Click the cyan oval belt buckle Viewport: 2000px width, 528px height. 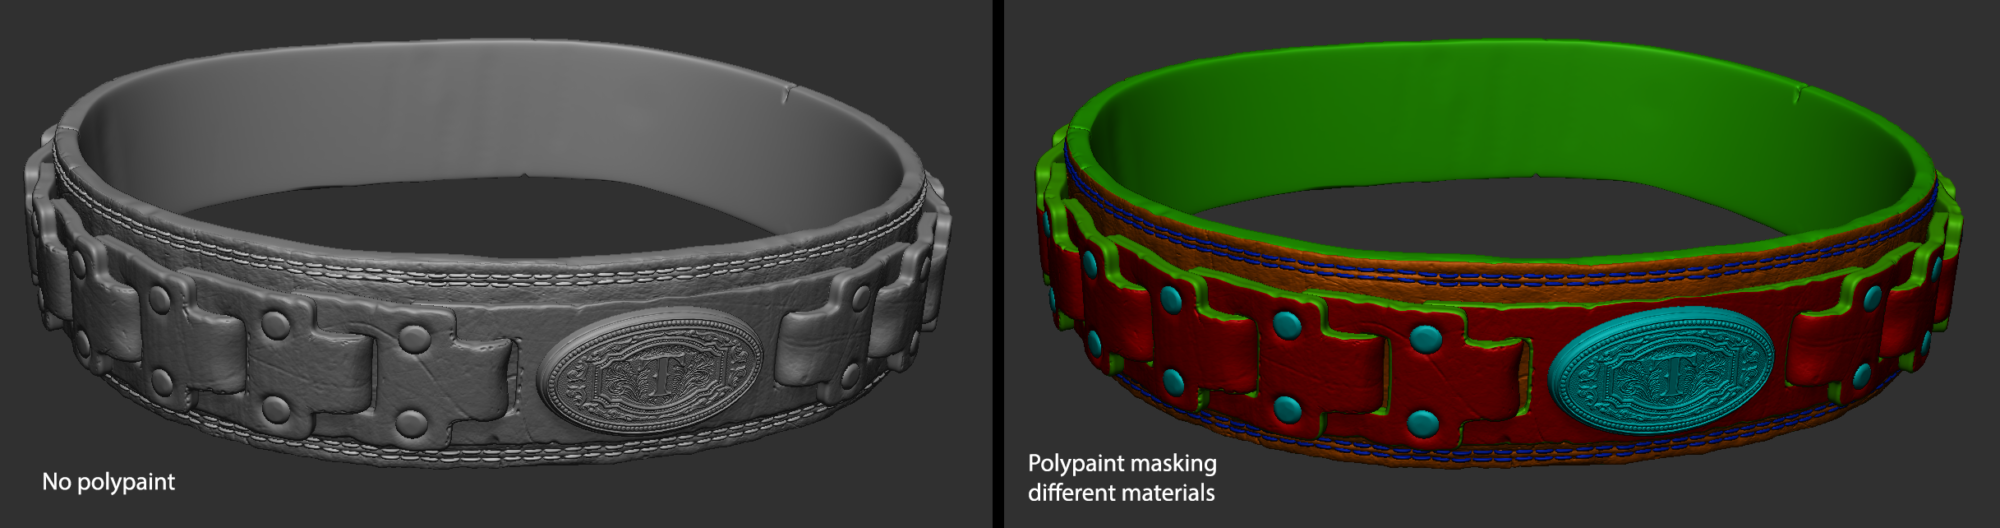(1661, 371)
